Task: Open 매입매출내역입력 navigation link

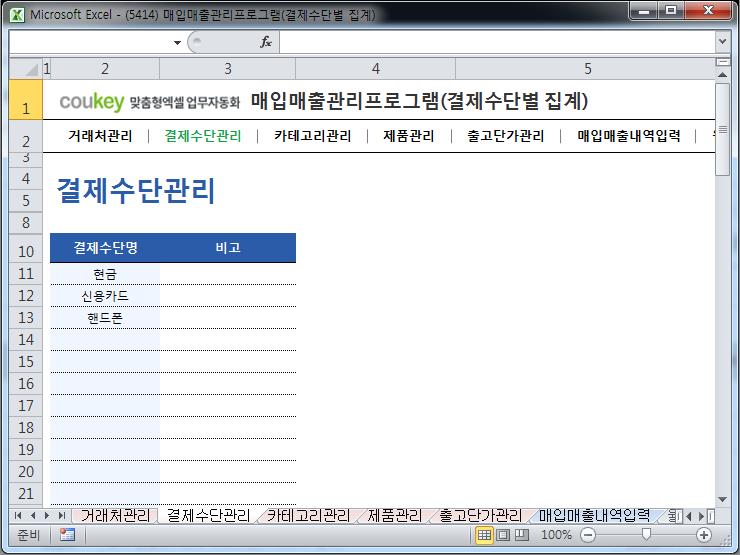Action: [x=629, y=136]
